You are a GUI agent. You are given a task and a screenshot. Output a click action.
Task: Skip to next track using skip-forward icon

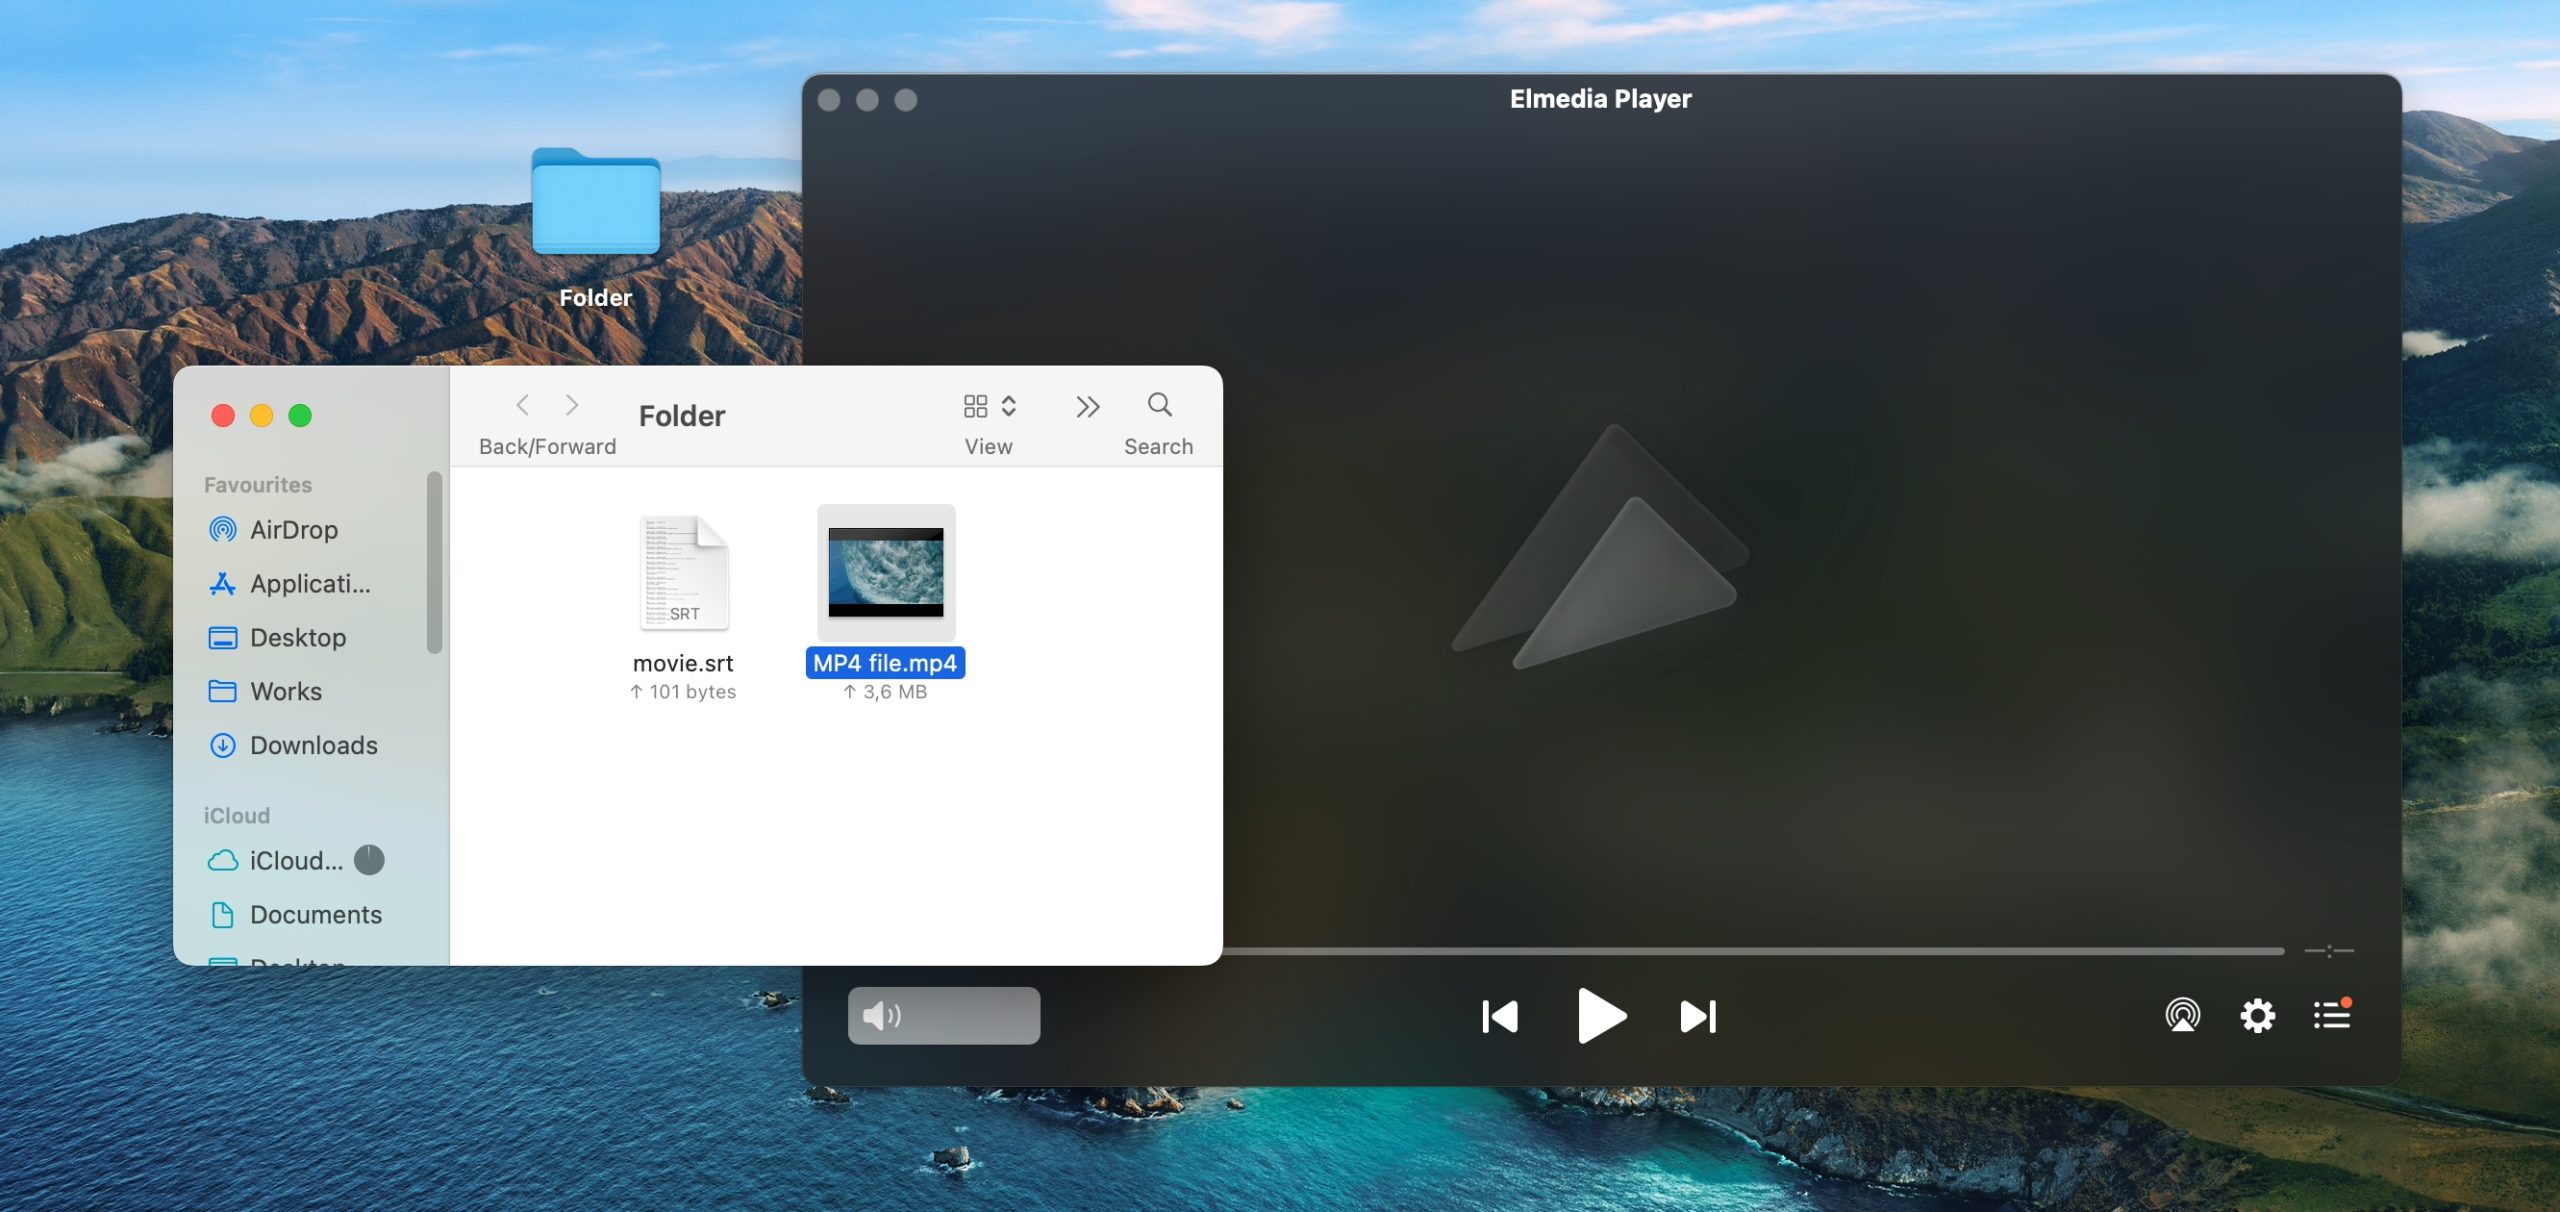(1698, 1014)
